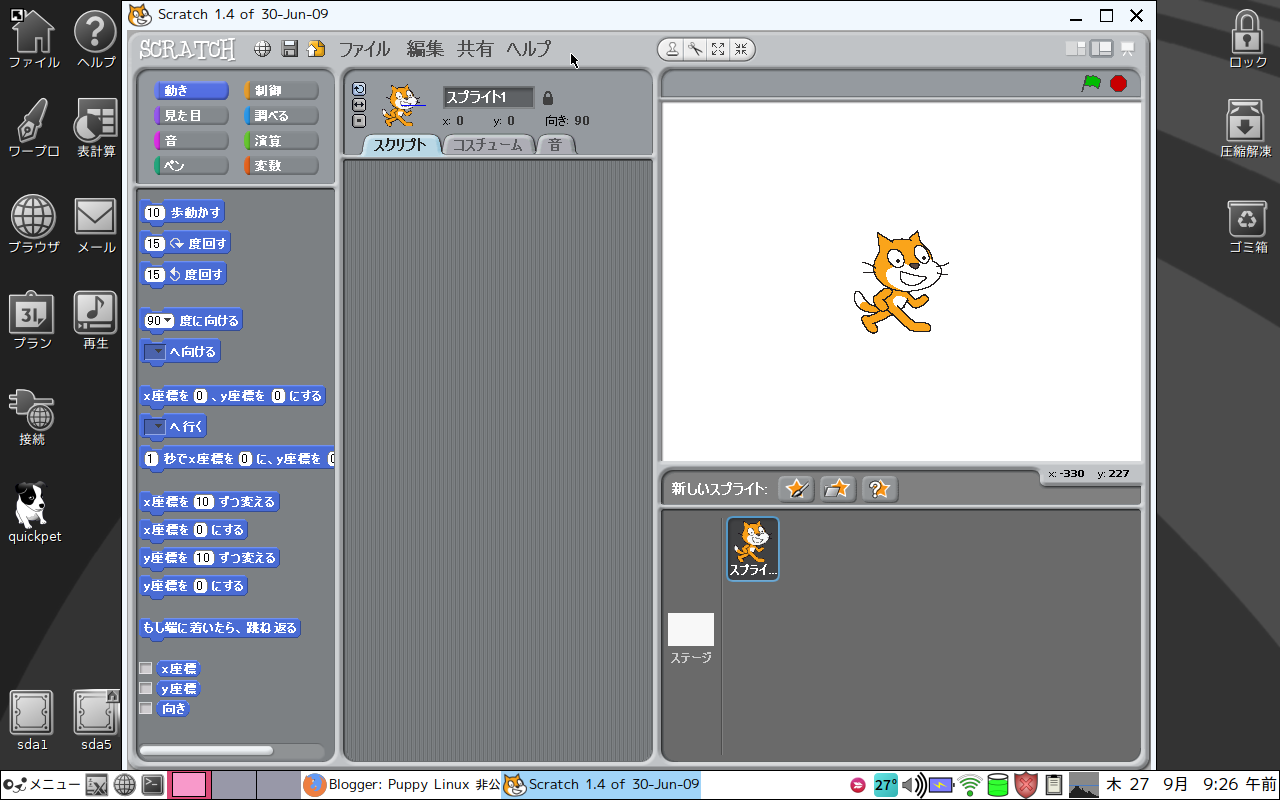The image size is (1280, 800).
Task: Switch to the スクリプト tab
Action: 400,145
